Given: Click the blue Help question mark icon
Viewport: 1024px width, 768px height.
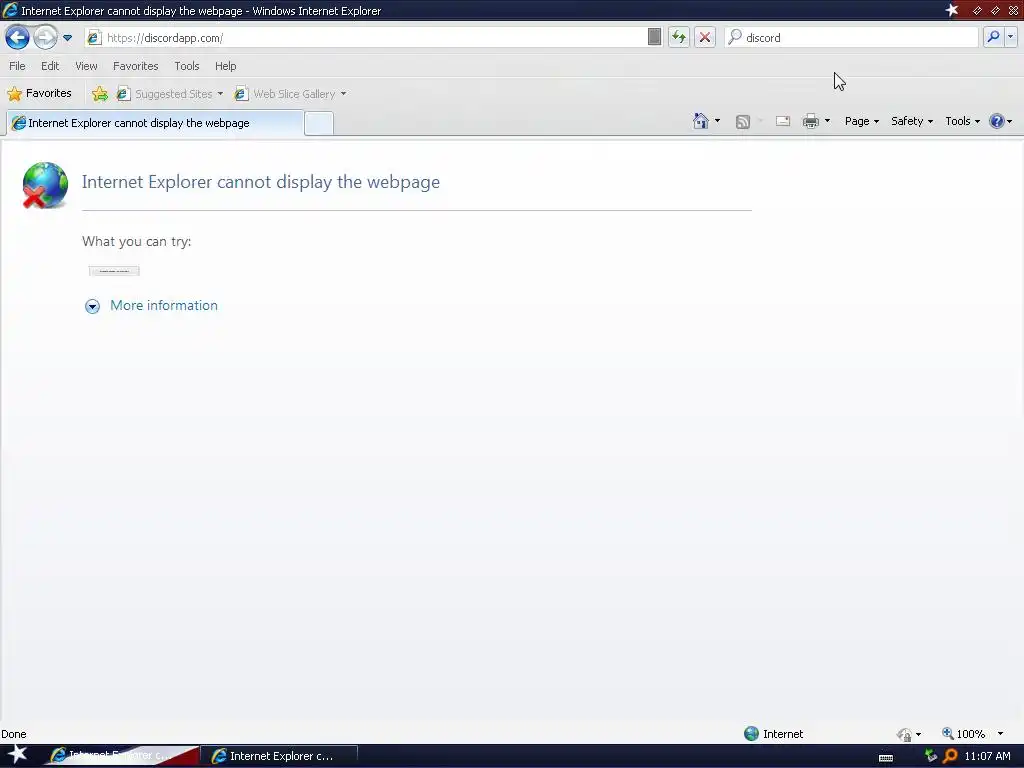Looking at the screenshot, I should pos(997,121).
